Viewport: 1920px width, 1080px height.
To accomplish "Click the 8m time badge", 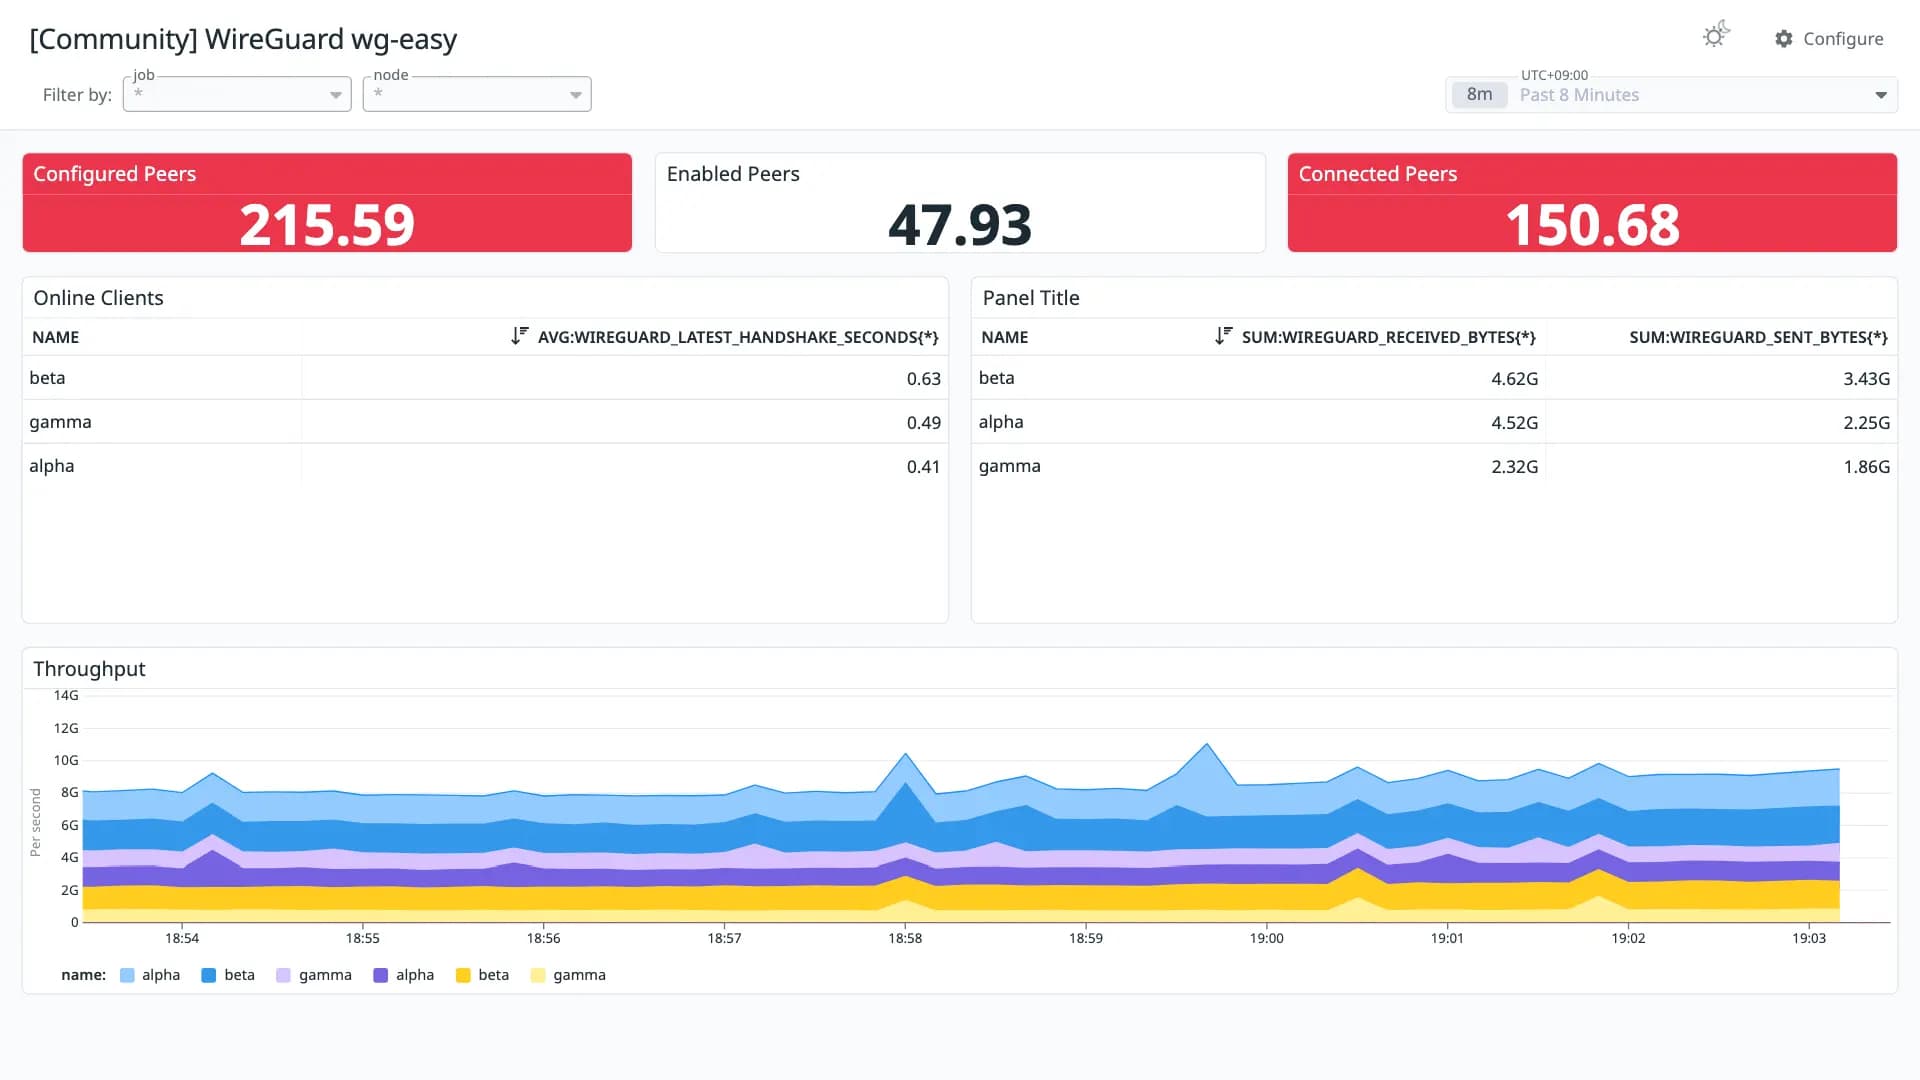I will (x=1479, y=95).
